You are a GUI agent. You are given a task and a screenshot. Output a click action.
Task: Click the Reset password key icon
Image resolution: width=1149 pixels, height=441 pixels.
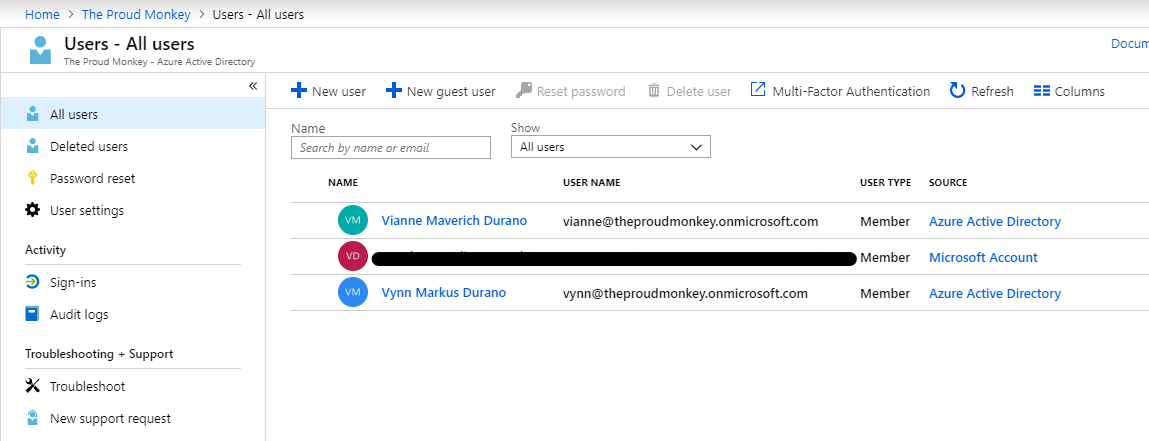click(x=523, y=90)
